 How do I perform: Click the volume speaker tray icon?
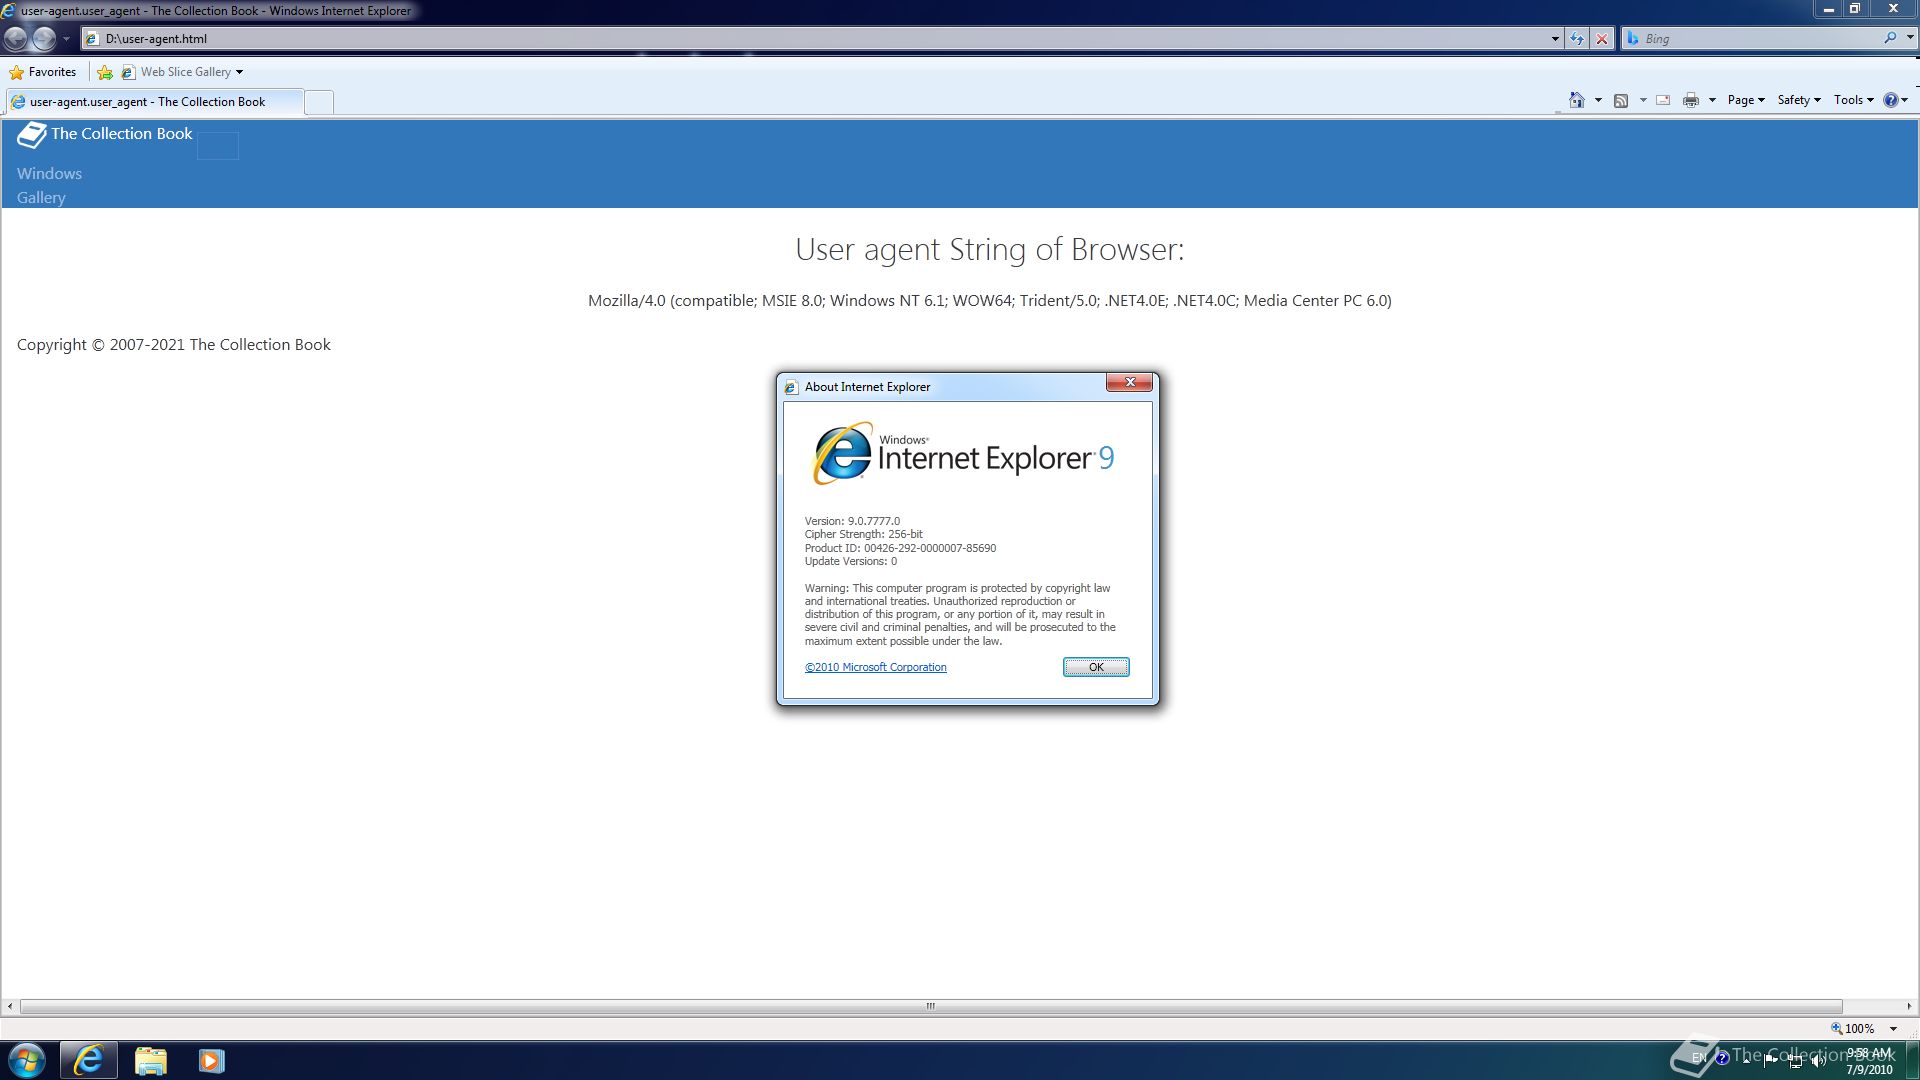1818,1061
